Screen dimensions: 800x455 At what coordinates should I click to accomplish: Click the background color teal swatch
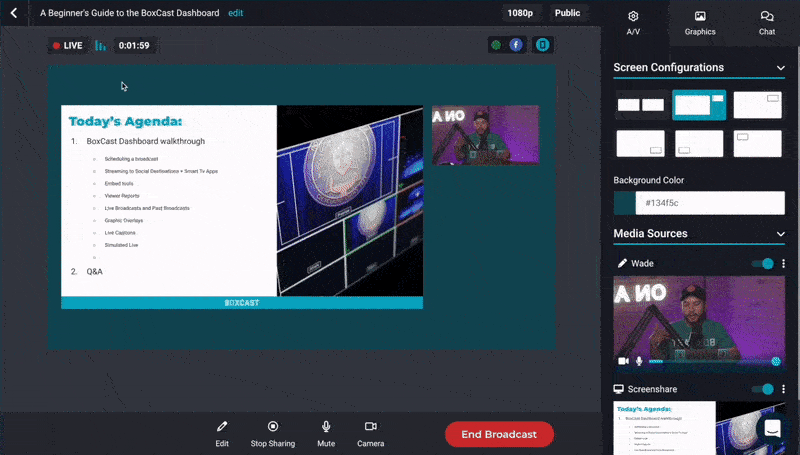(x=624, y=203)
